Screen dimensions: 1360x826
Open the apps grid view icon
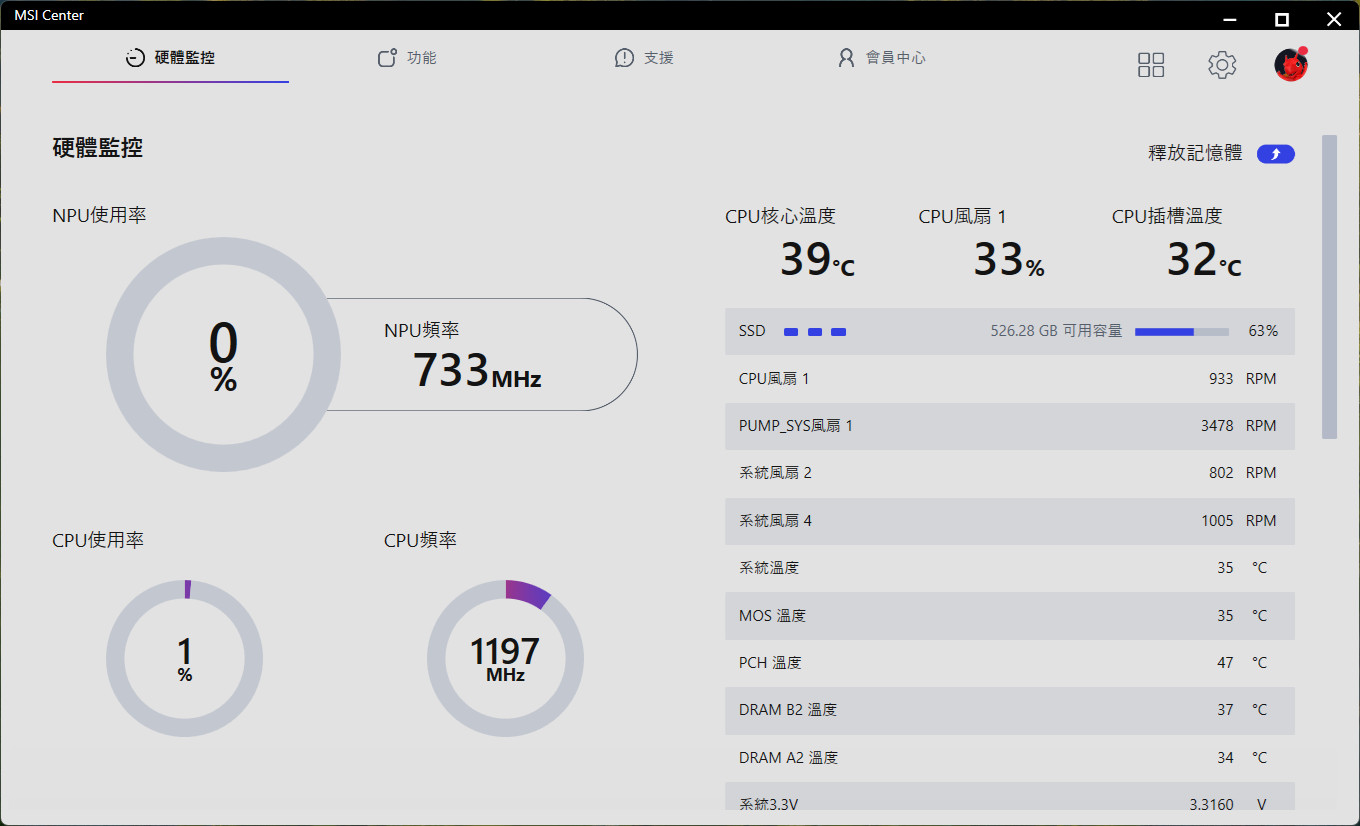point(1151,65)
